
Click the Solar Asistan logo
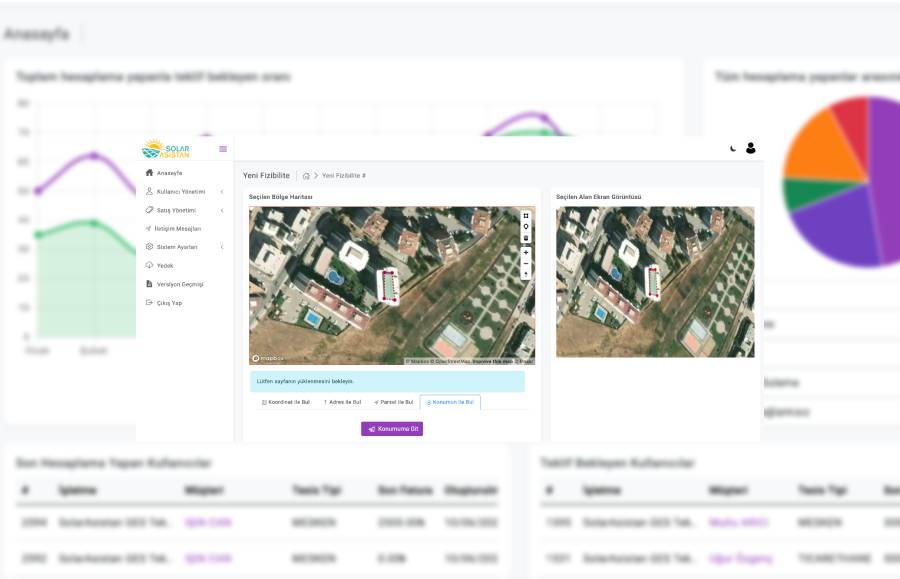click(x=166, y=149)
